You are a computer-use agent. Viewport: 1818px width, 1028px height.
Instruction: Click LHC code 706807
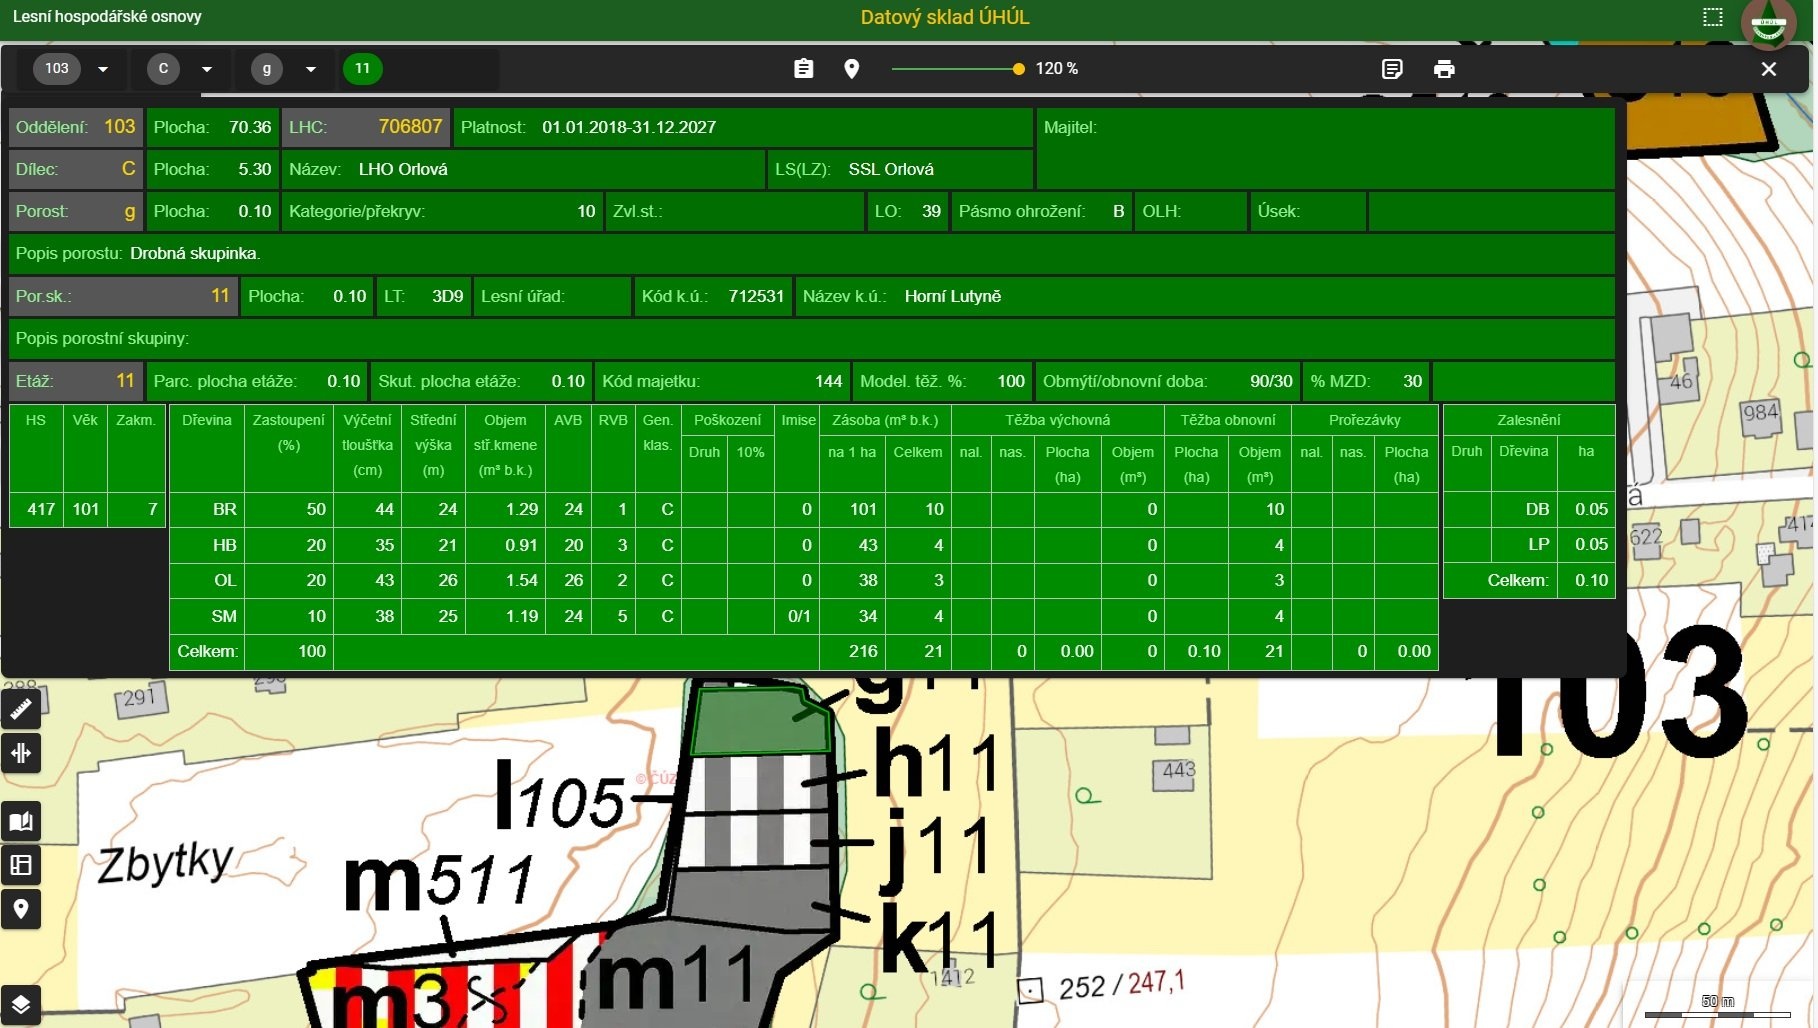tap(409, 127)
